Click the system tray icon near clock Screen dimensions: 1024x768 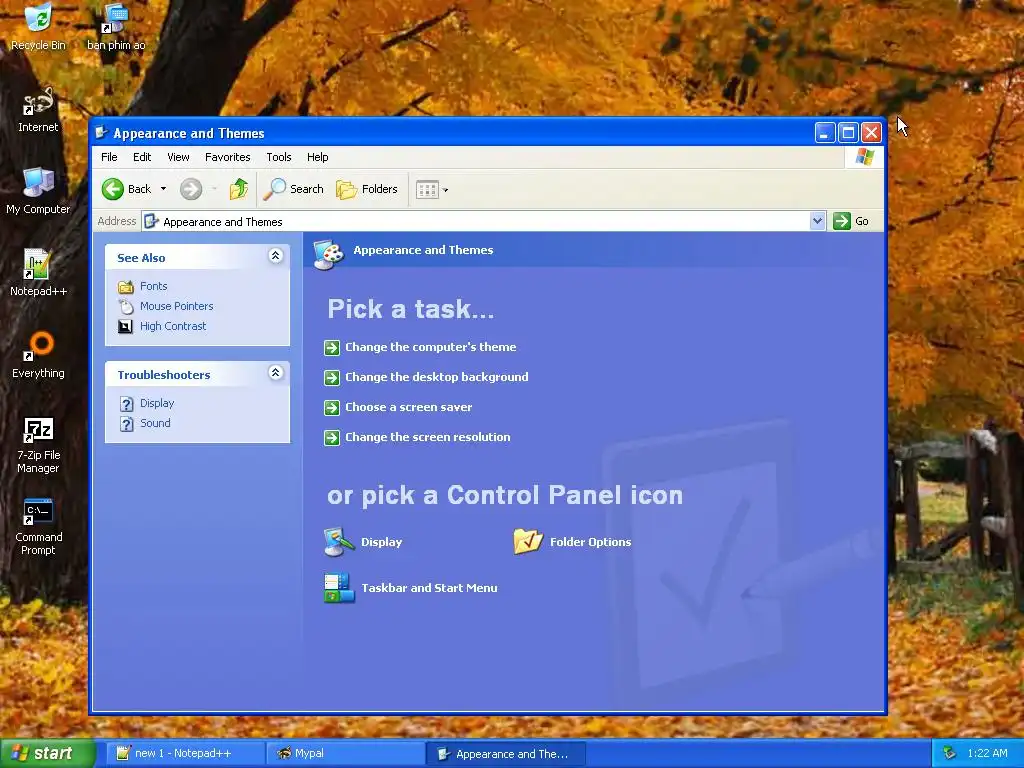click(x=950, y=754)
